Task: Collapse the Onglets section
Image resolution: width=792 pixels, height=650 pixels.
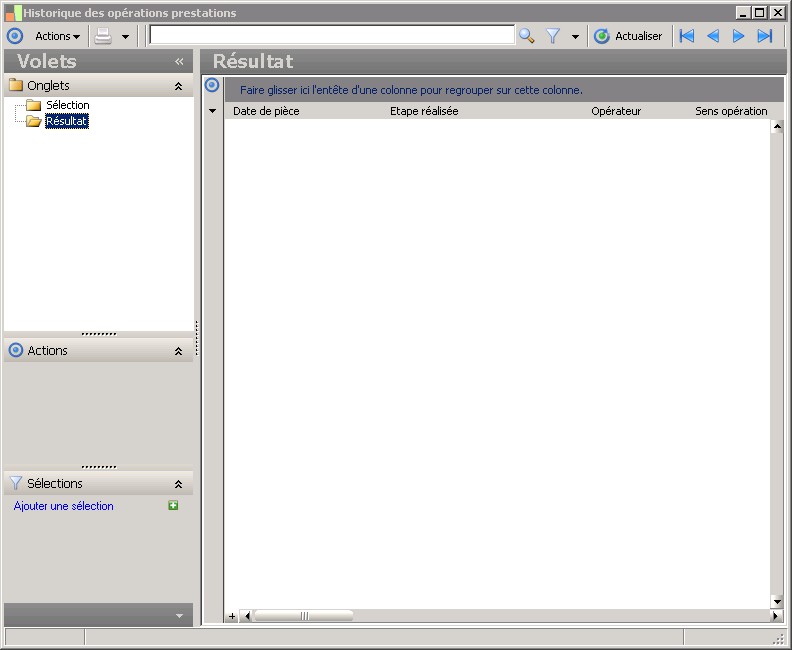Action: (x=178, y=86)
